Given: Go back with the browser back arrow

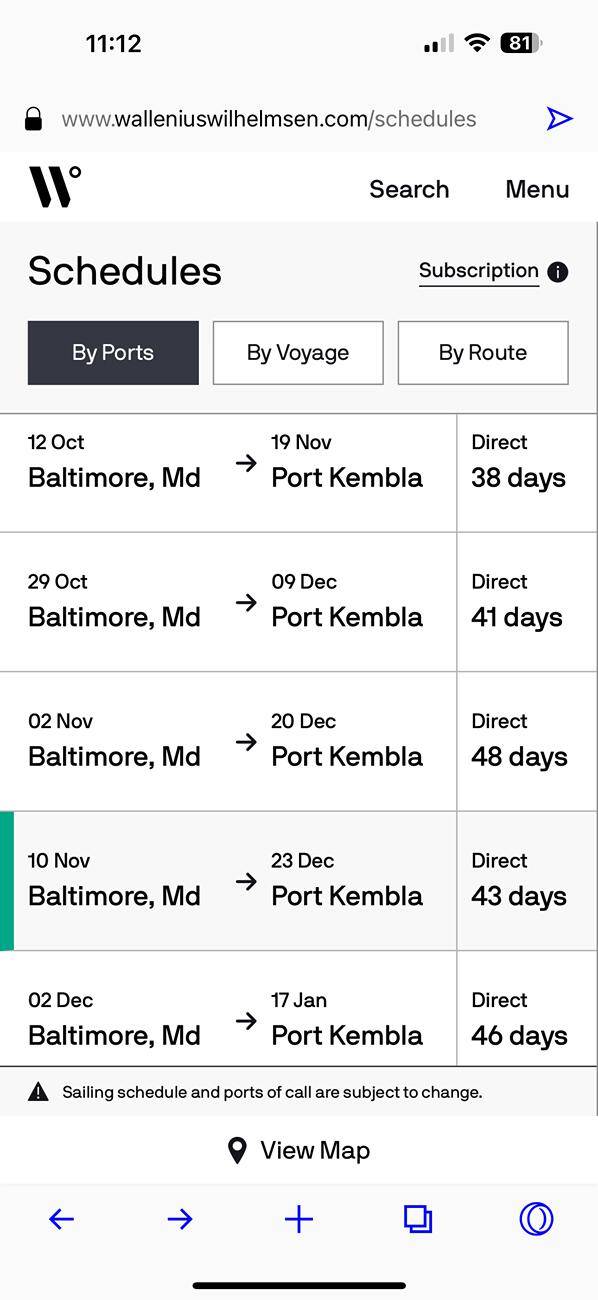Looking at the screenshot, I should tap(61, 1218).
